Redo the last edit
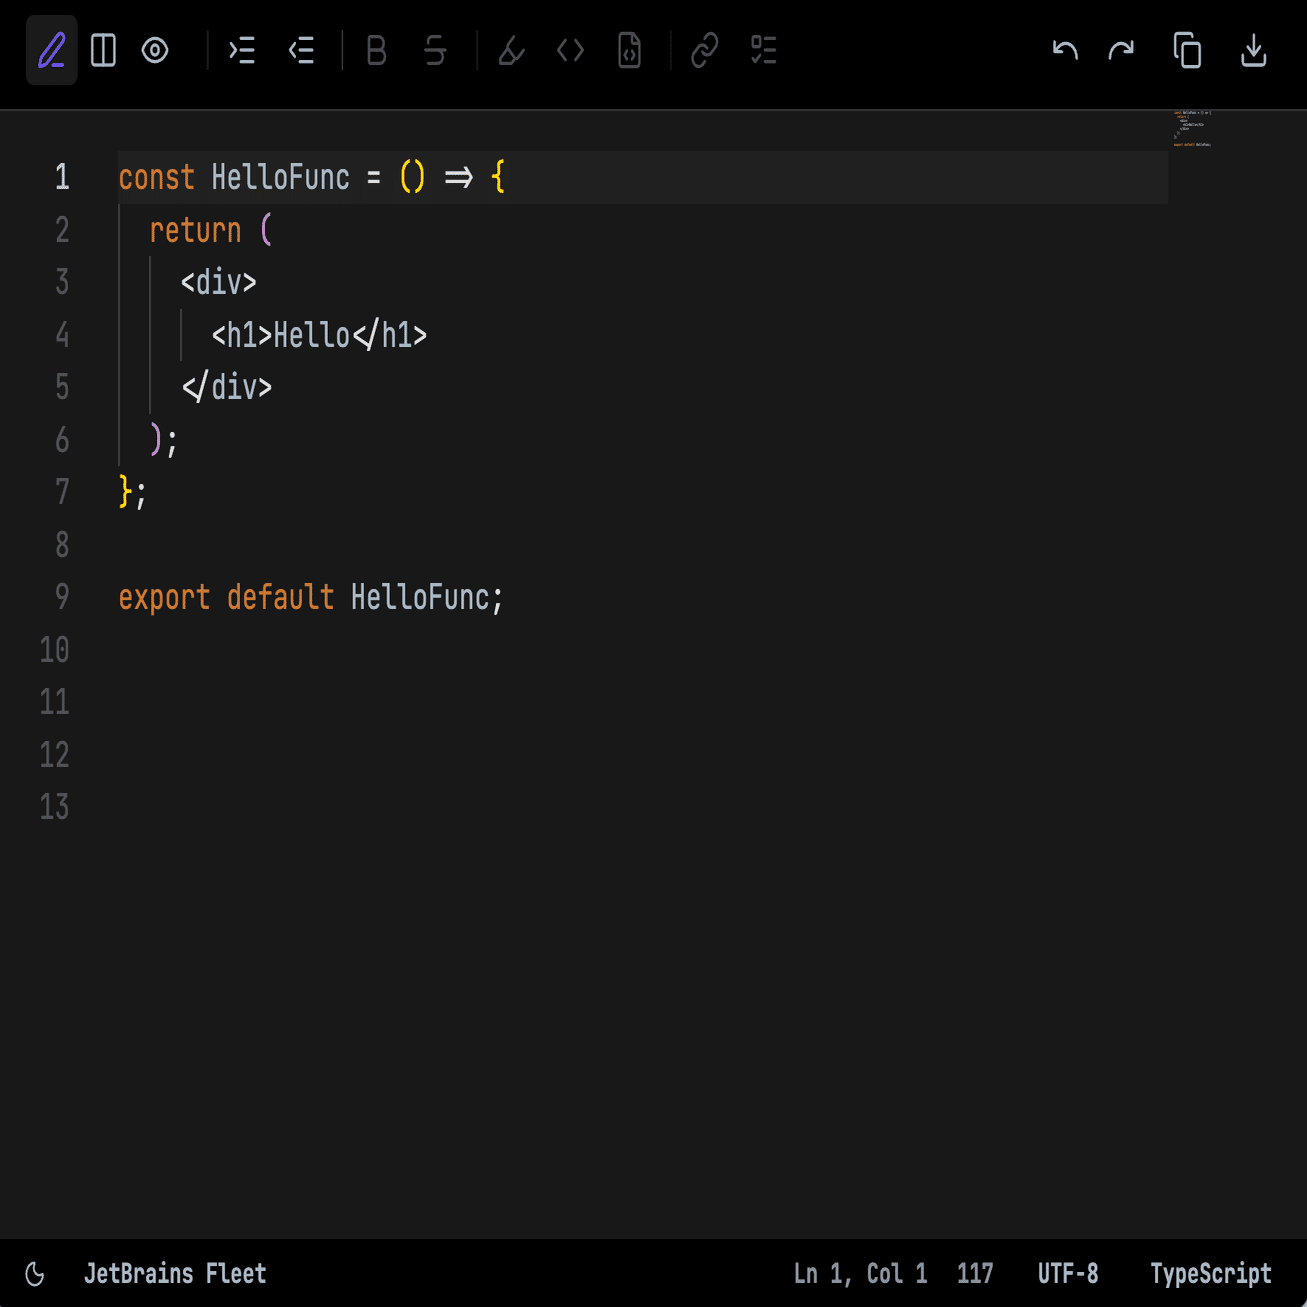The height and width of the screenshot is (1307, 1307). point(1121,50)
